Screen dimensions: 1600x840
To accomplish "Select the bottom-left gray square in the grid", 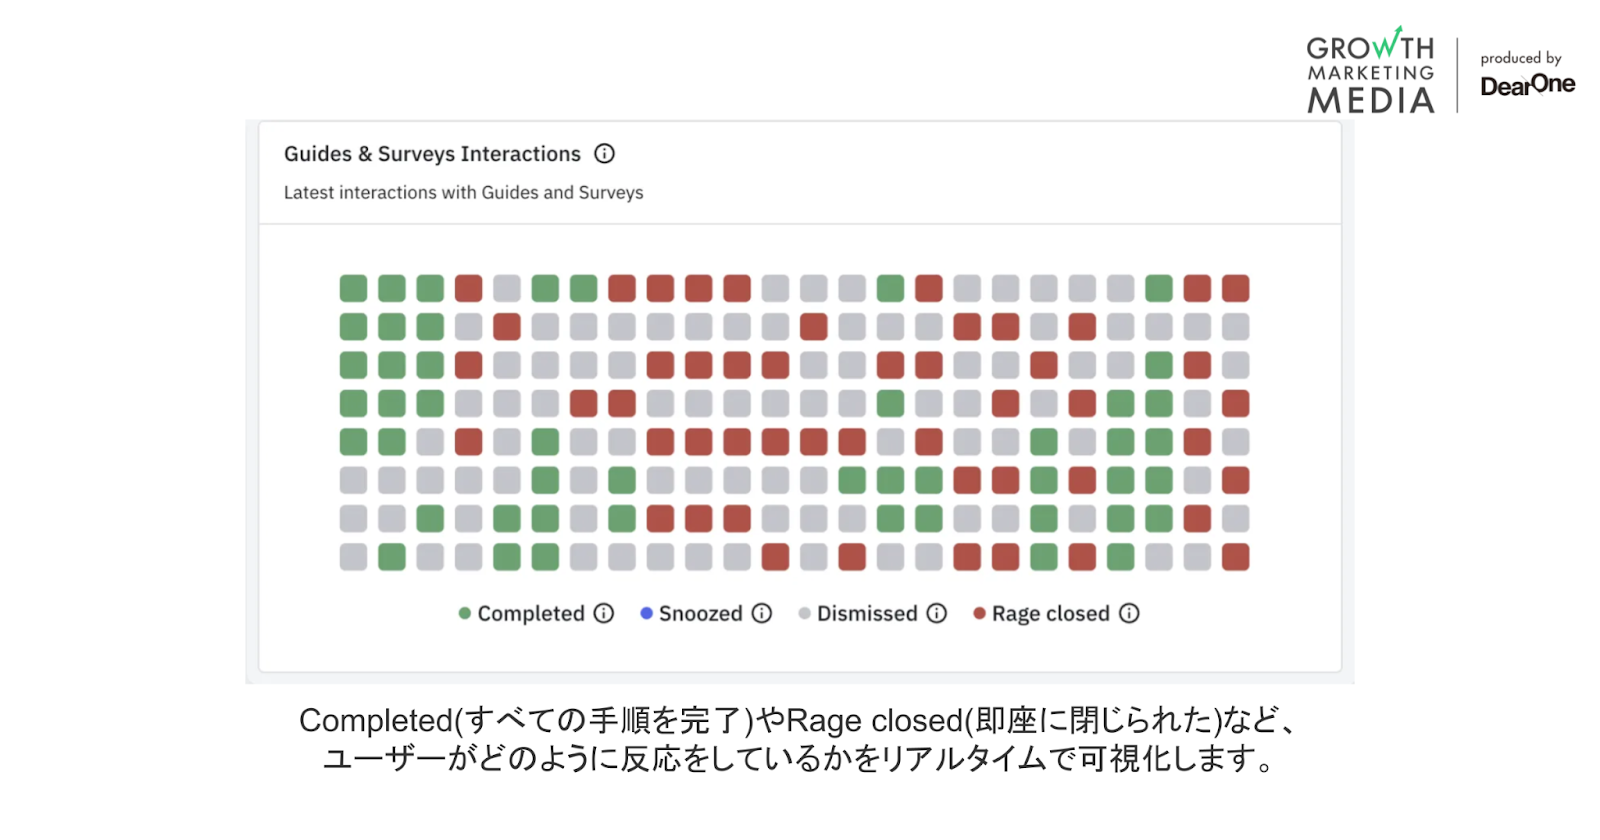I will coord(353,557).
